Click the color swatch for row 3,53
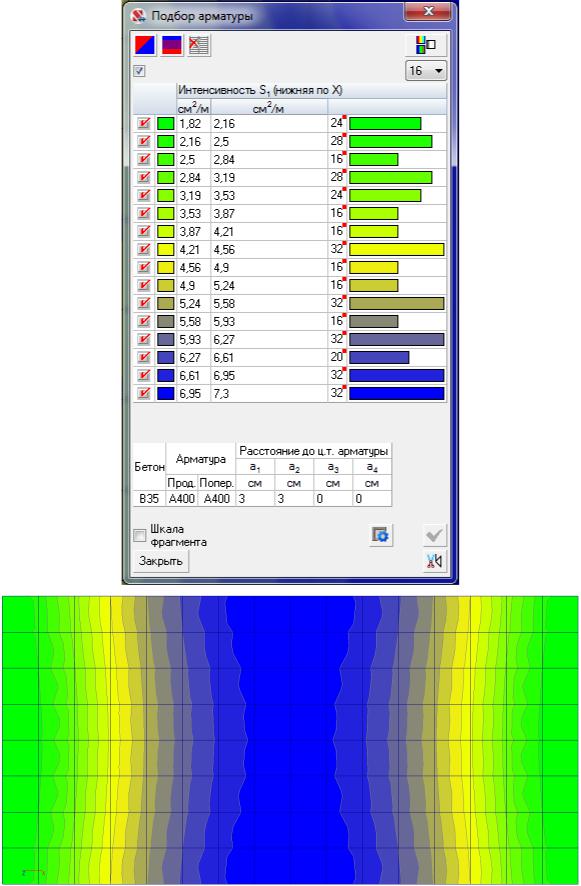This screenshot has height=886, width=581. 166,214
